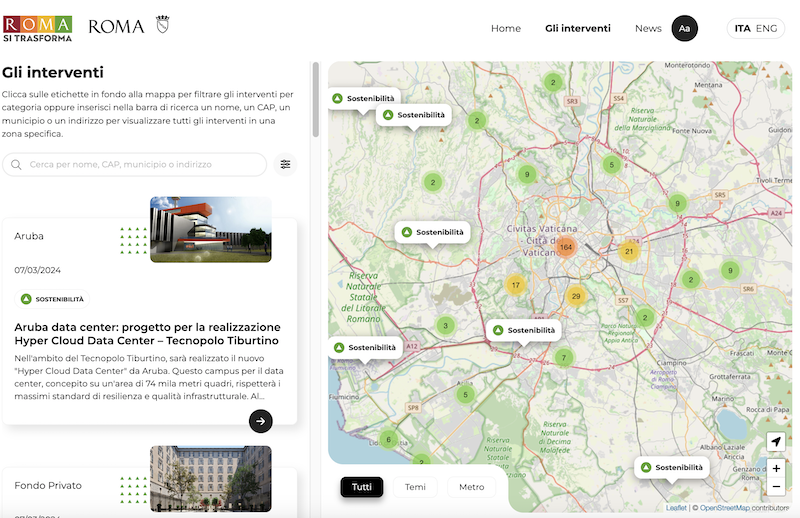This screenshot has height=518, width=800.
Task: Click the orange 164 cluster marker
Action: click(566, 247)
